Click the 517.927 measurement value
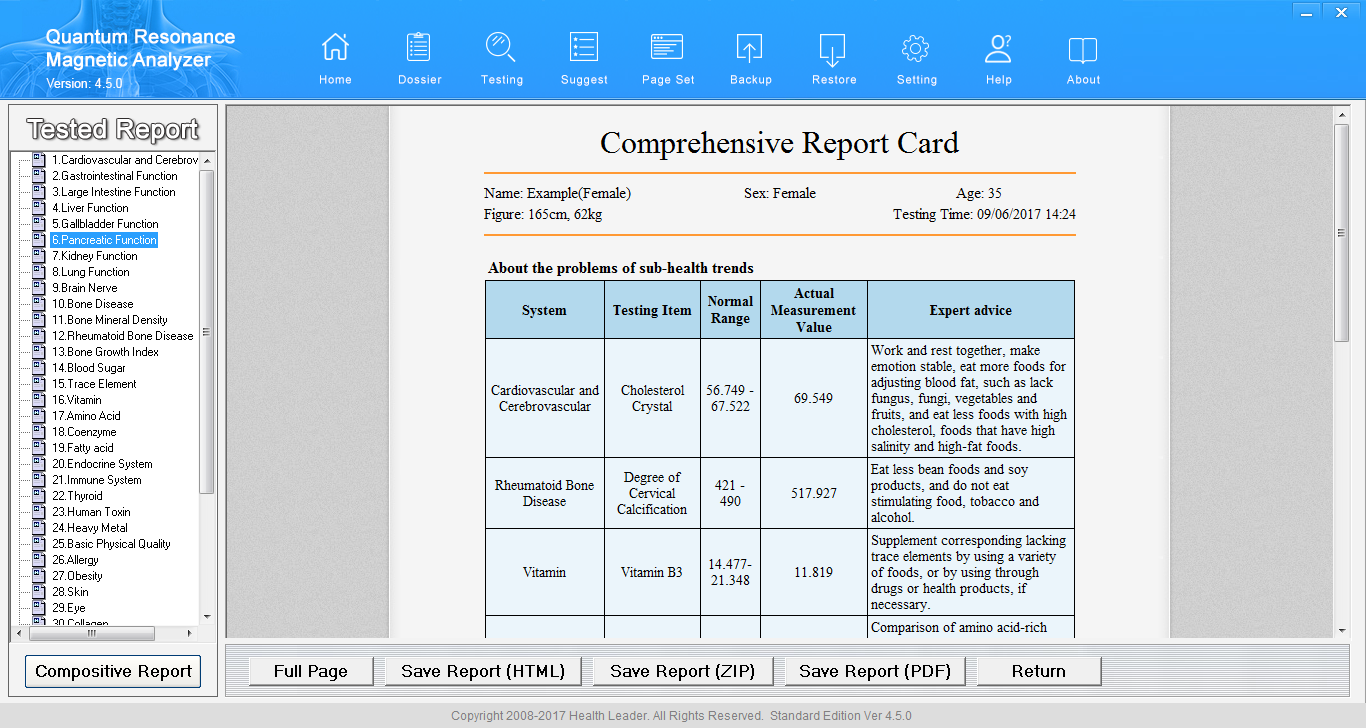The image size is (1366, 728). [x=814, y=493]
